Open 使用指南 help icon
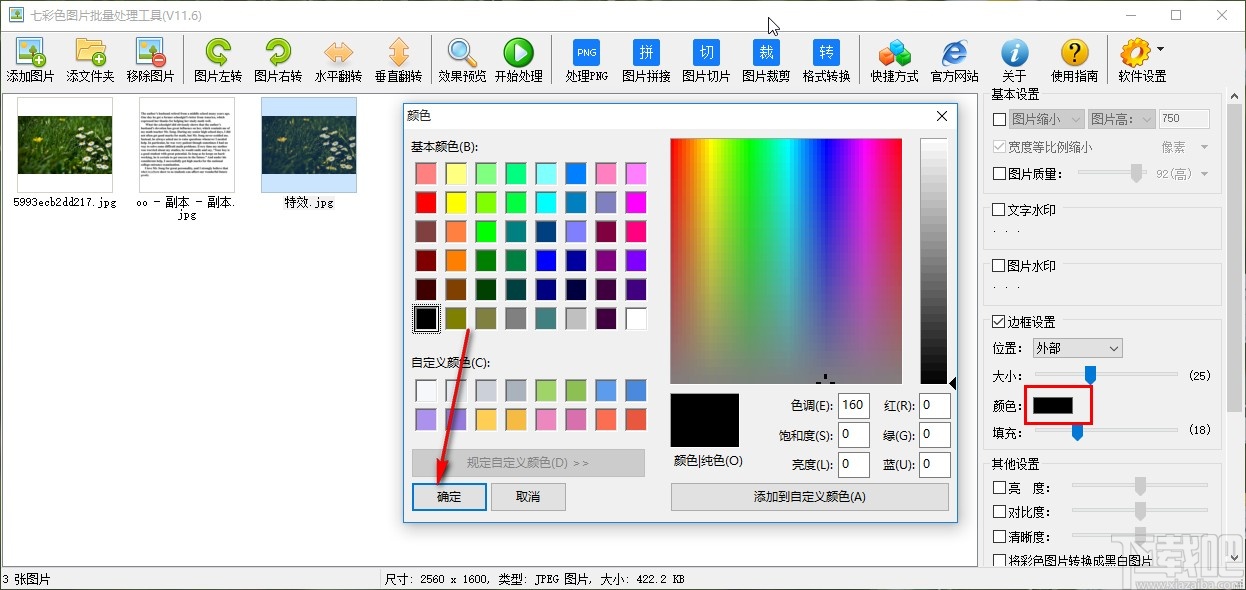Image resolution: width=1246 pixels, height=590 pixels. (x=1075, y=60)
